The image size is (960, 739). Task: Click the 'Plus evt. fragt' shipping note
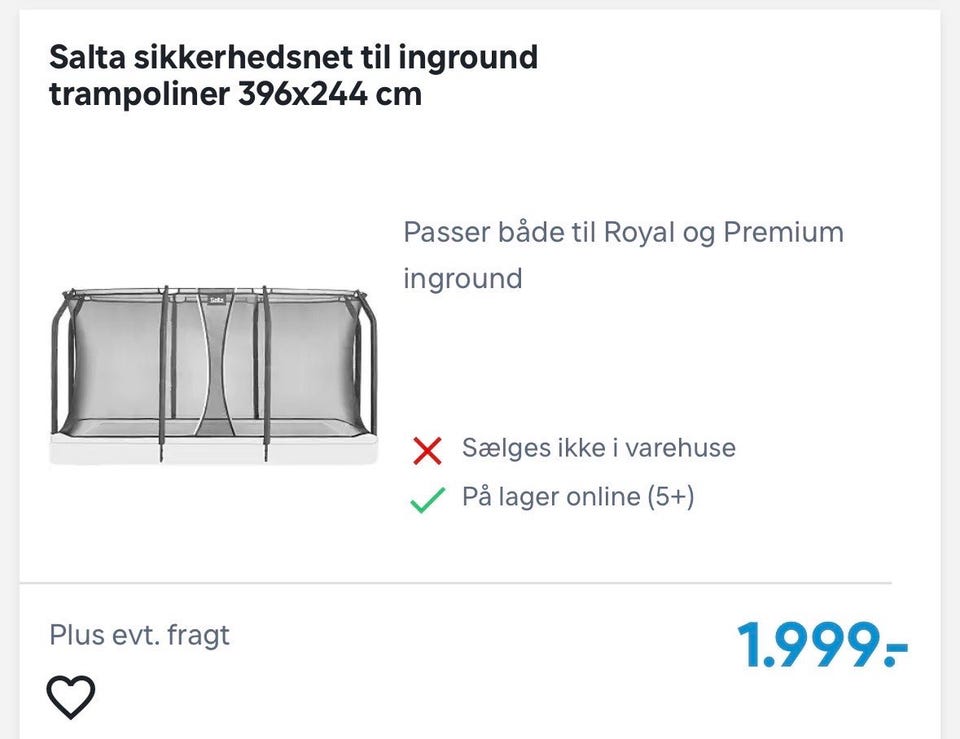(x=140, y=635)
